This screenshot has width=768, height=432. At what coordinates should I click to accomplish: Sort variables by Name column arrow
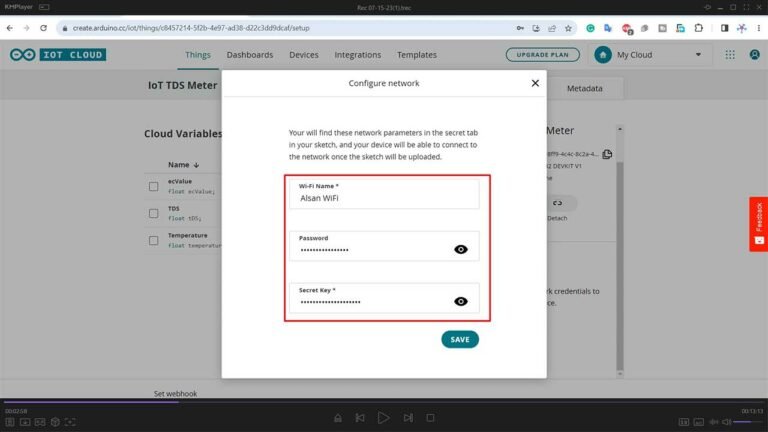coord(196,165)
